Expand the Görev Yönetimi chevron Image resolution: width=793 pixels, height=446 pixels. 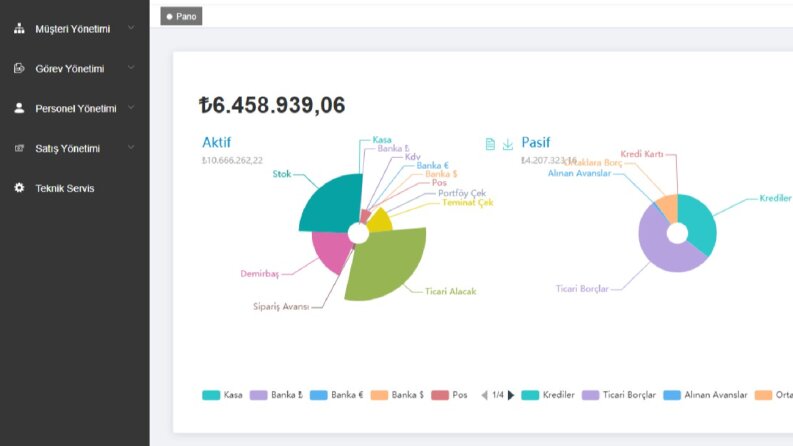[x=131, y=67]
